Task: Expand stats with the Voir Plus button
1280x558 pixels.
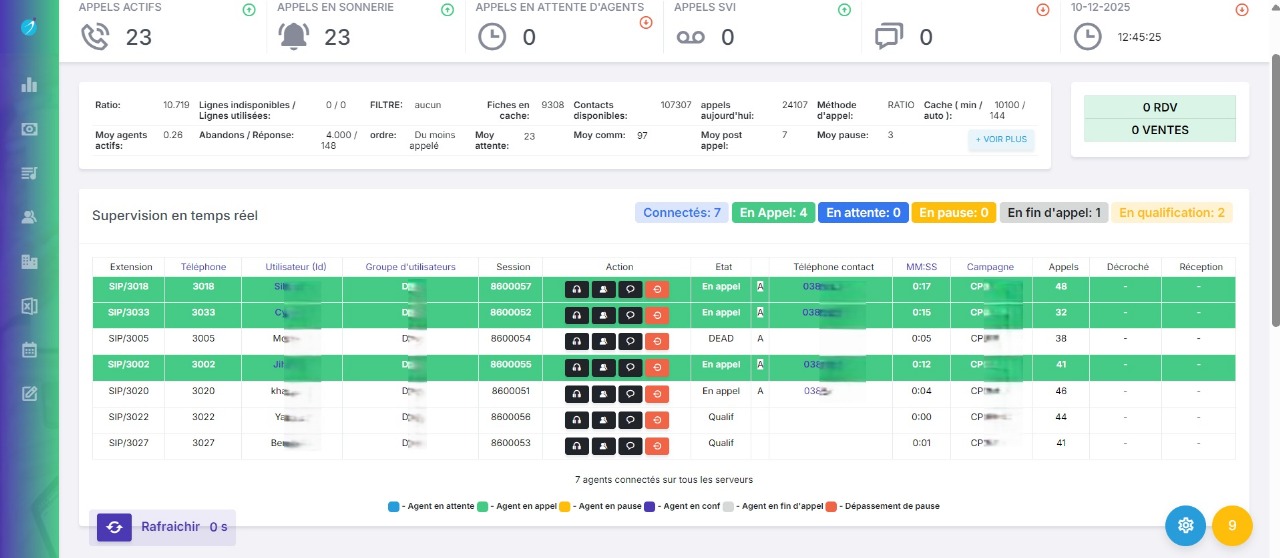Action: (1000, 141)
